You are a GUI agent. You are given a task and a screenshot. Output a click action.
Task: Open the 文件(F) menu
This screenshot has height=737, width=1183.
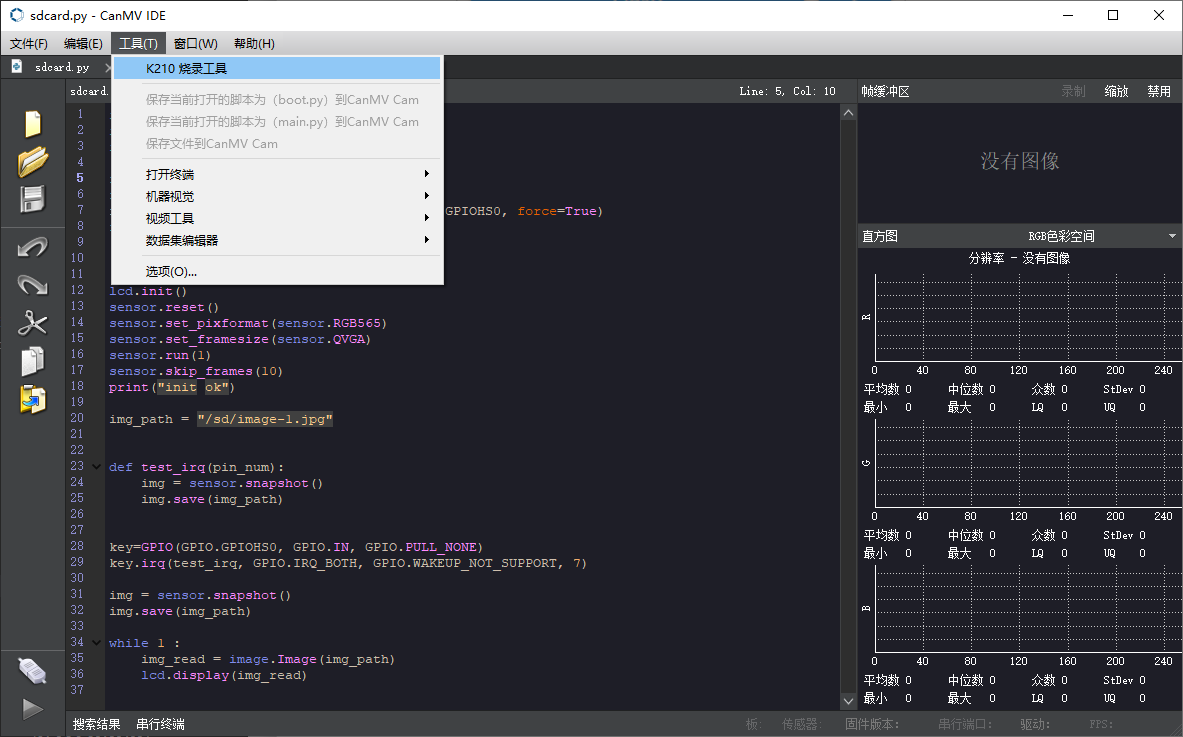click(x=29, y=44)
